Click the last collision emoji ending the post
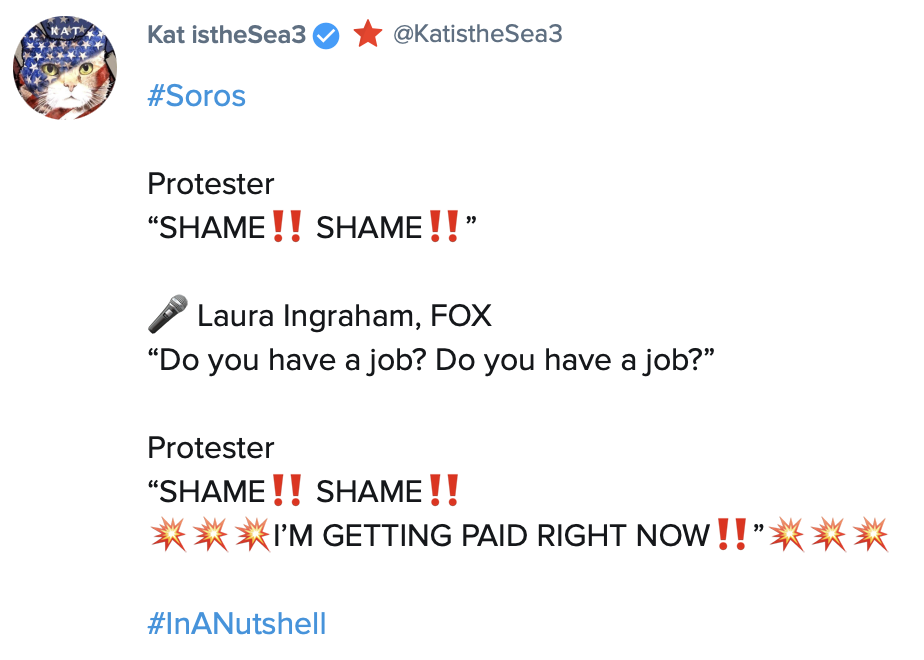 click(872, 536)
